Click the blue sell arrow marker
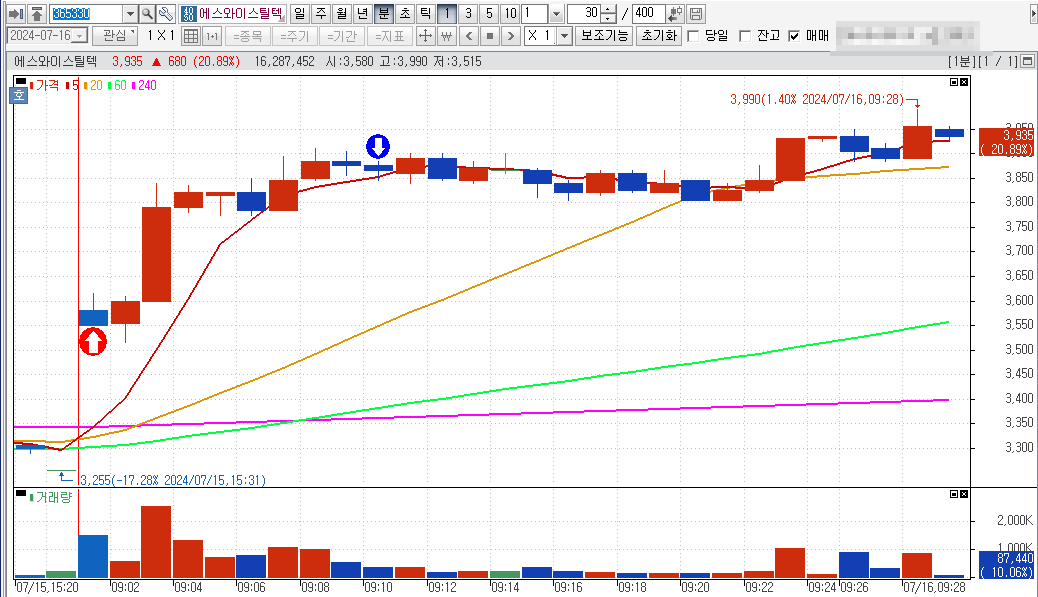The width and height of the screenshot is (1038, 597). [378, 146]
